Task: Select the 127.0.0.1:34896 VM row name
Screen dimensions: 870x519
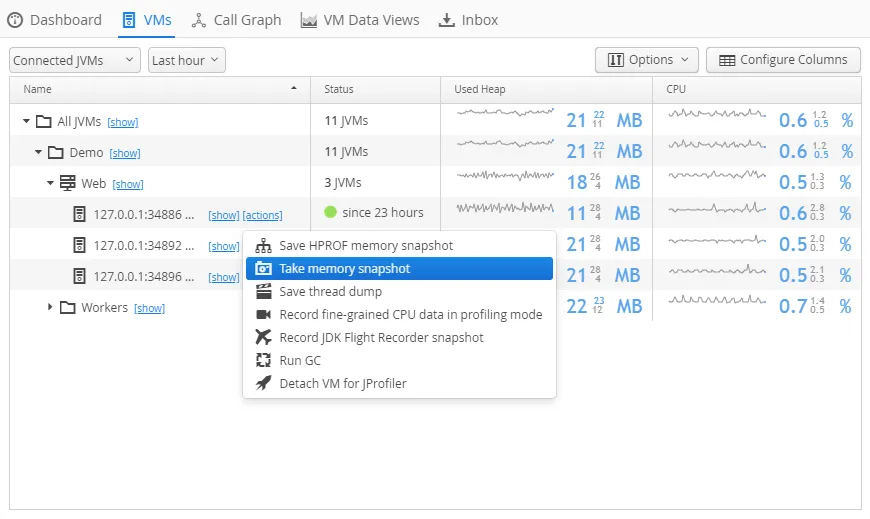Action: coord(144,276)
